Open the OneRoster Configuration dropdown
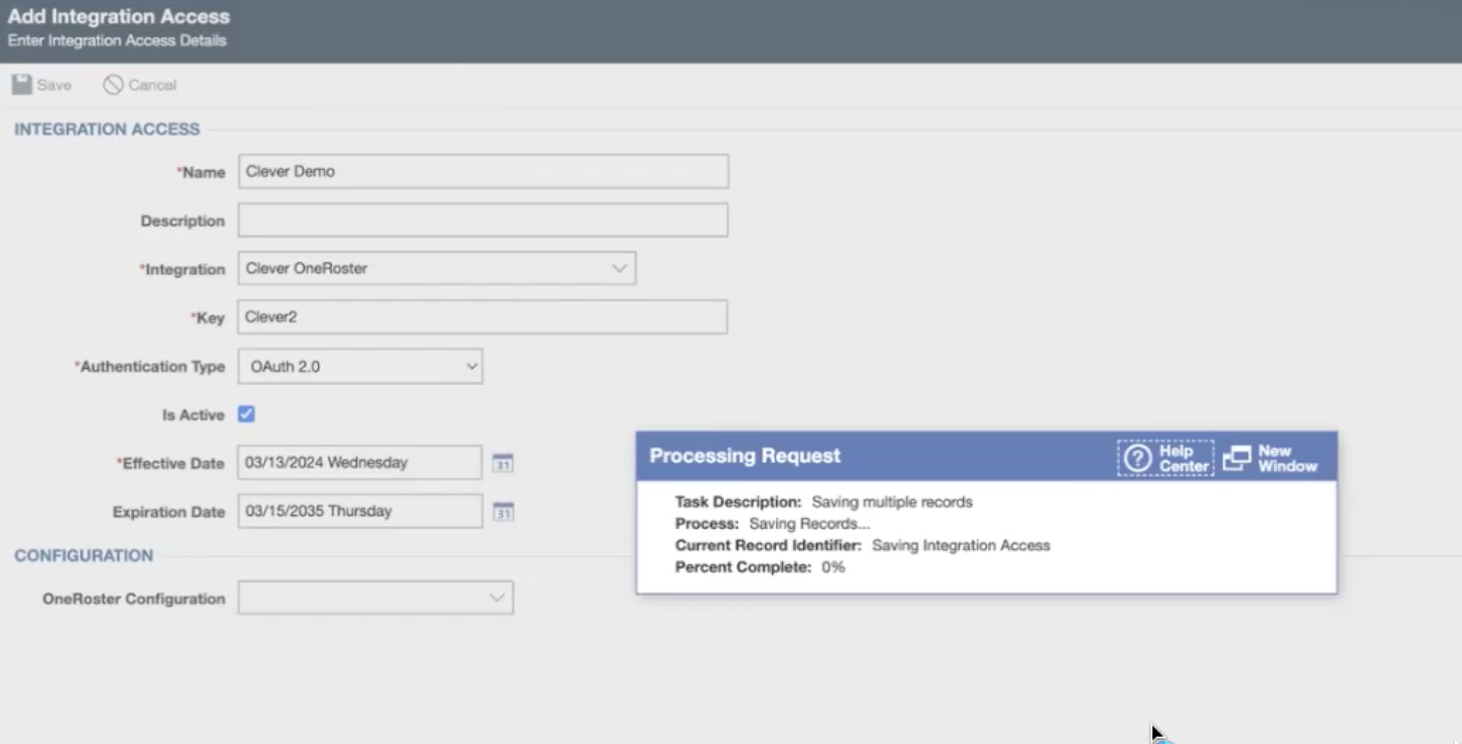The height and width of the screenshot is (744, 1462). click(498, 597)
